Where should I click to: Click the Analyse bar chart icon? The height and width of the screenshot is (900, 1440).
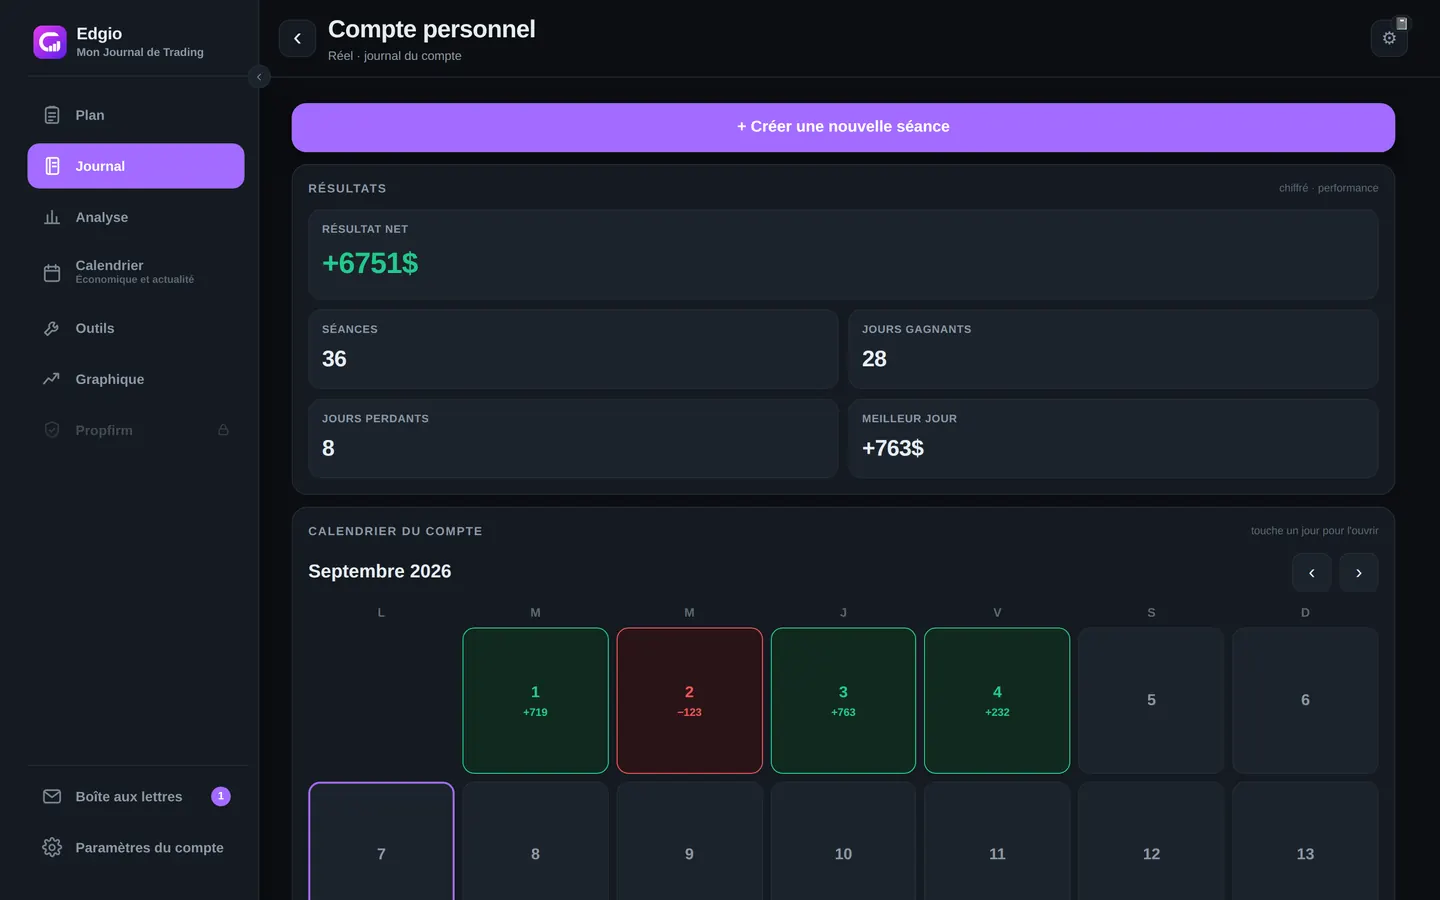tap(52, 217)
